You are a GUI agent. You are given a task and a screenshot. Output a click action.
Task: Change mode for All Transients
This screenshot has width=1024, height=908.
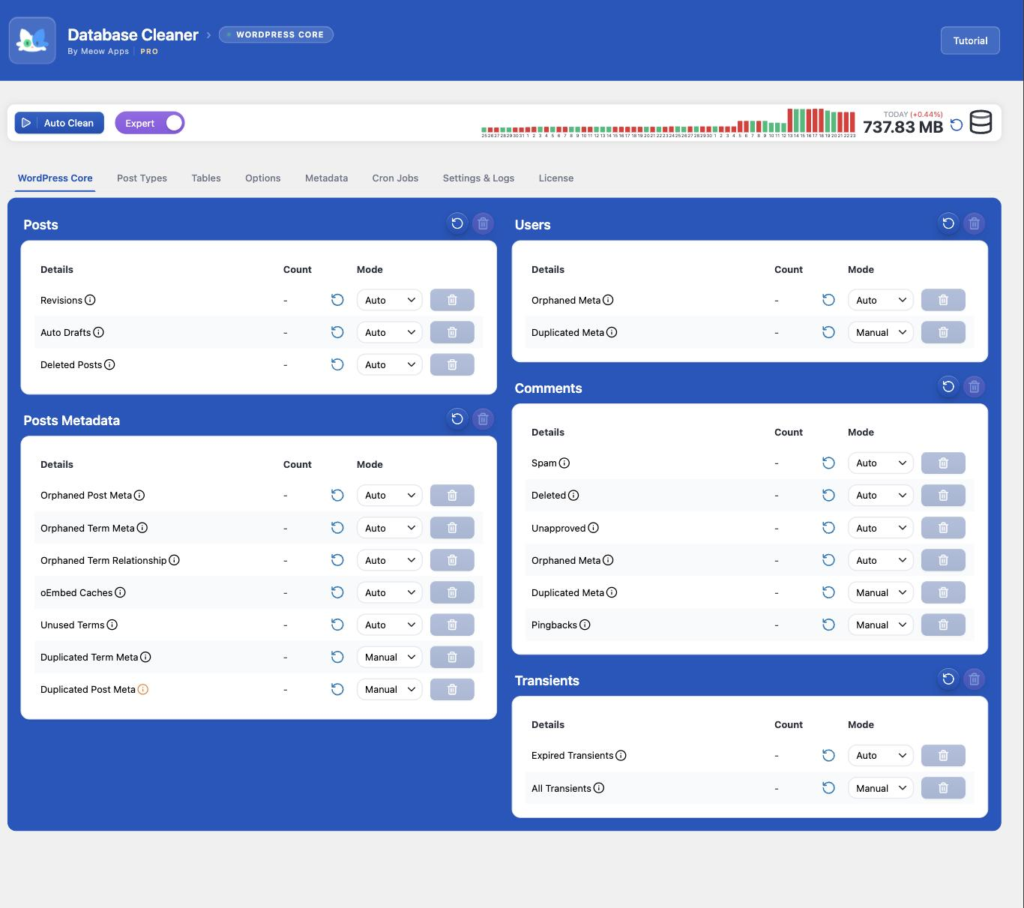click(x=880, y=788)
